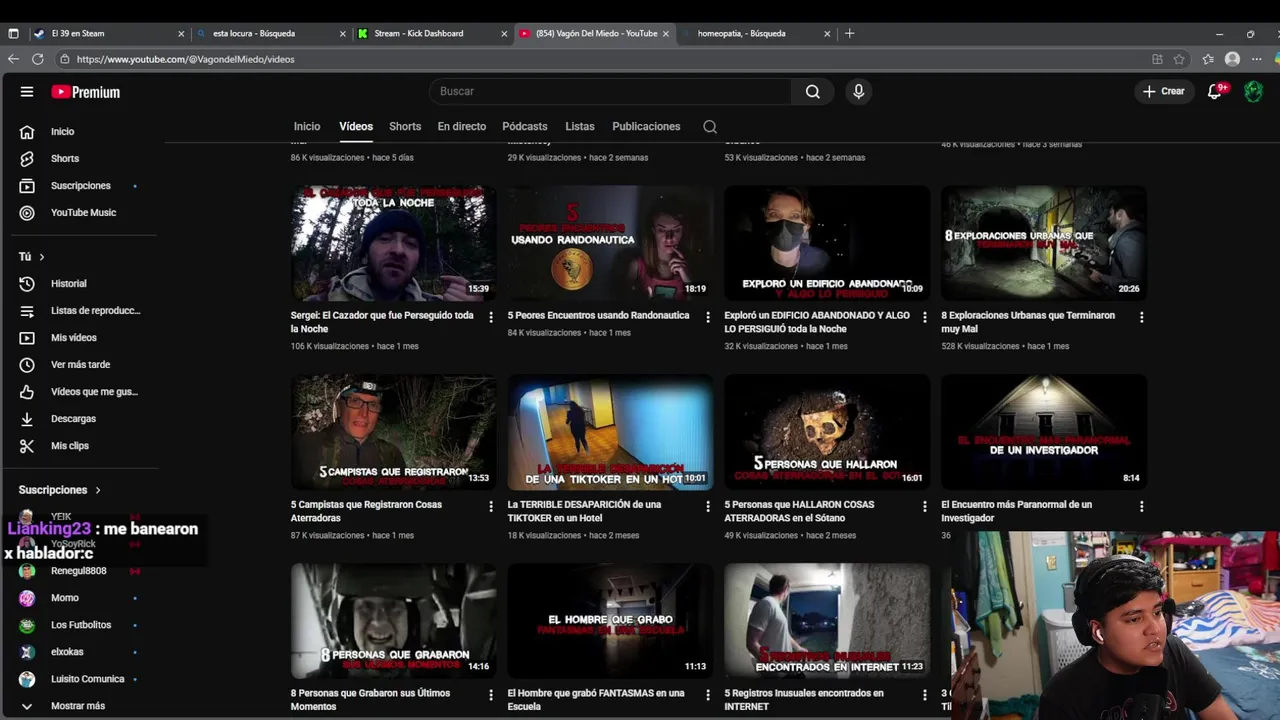The height and width of the screenshot is (720, 1280).
Task: Open the browser tab list dropdown
Action: [x=13, y=33]
